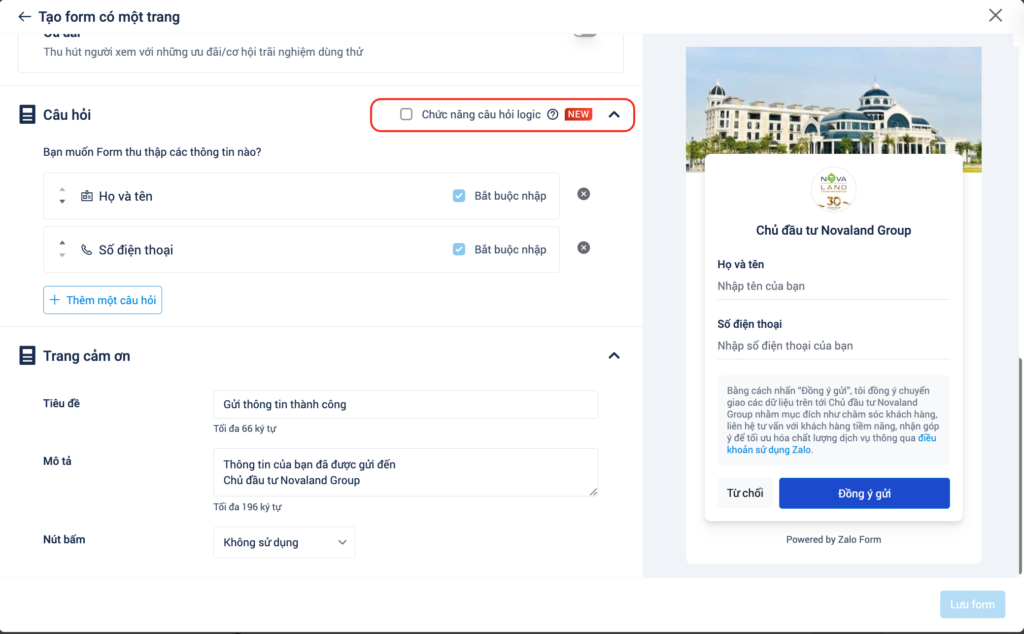Move 'Số điện thoại' question up arrow

pyautogui.click(x=62, y=243)
